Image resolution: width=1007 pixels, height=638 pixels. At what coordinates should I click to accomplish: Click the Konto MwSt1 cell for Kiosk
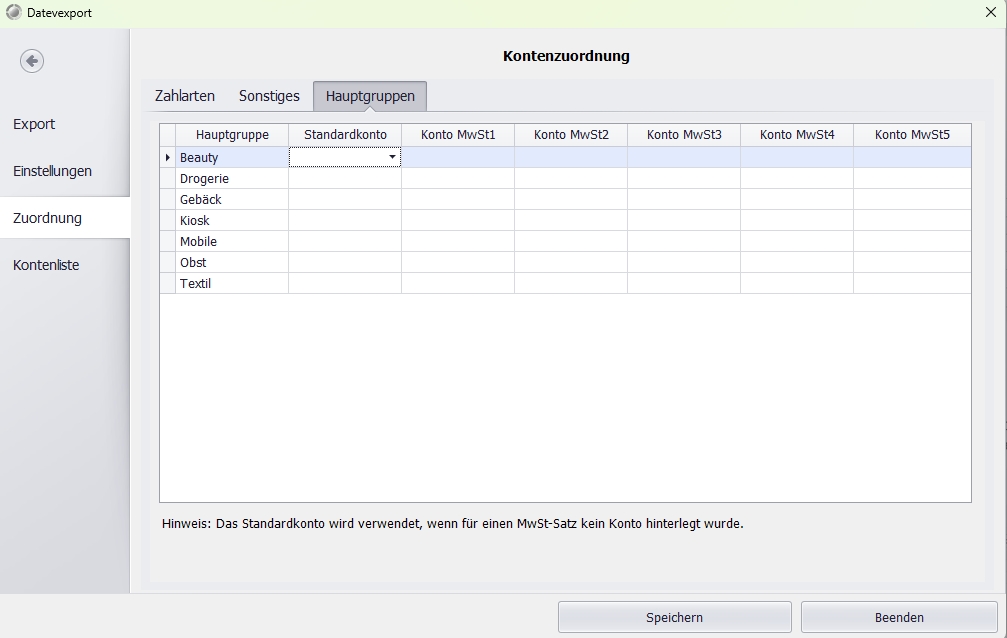coord(458,220)
